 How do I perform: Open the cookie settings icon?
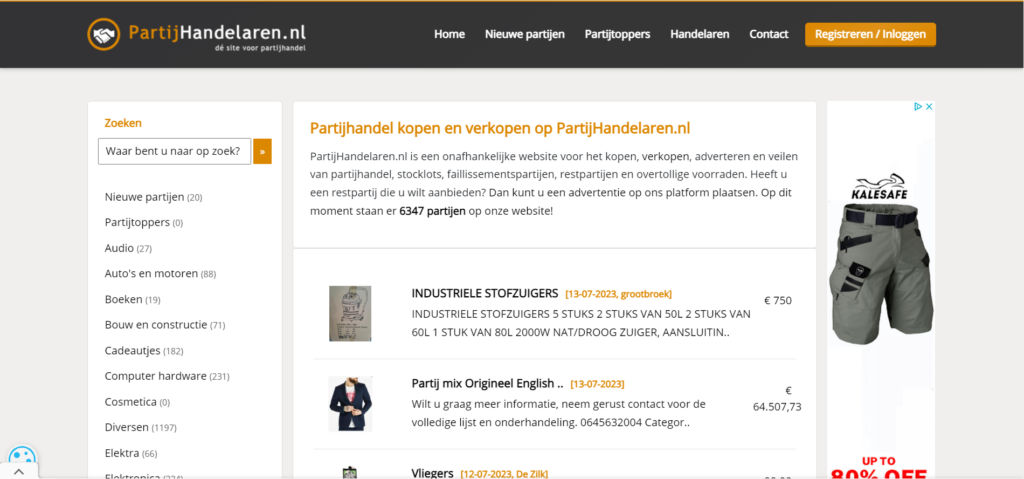point(22,456)
